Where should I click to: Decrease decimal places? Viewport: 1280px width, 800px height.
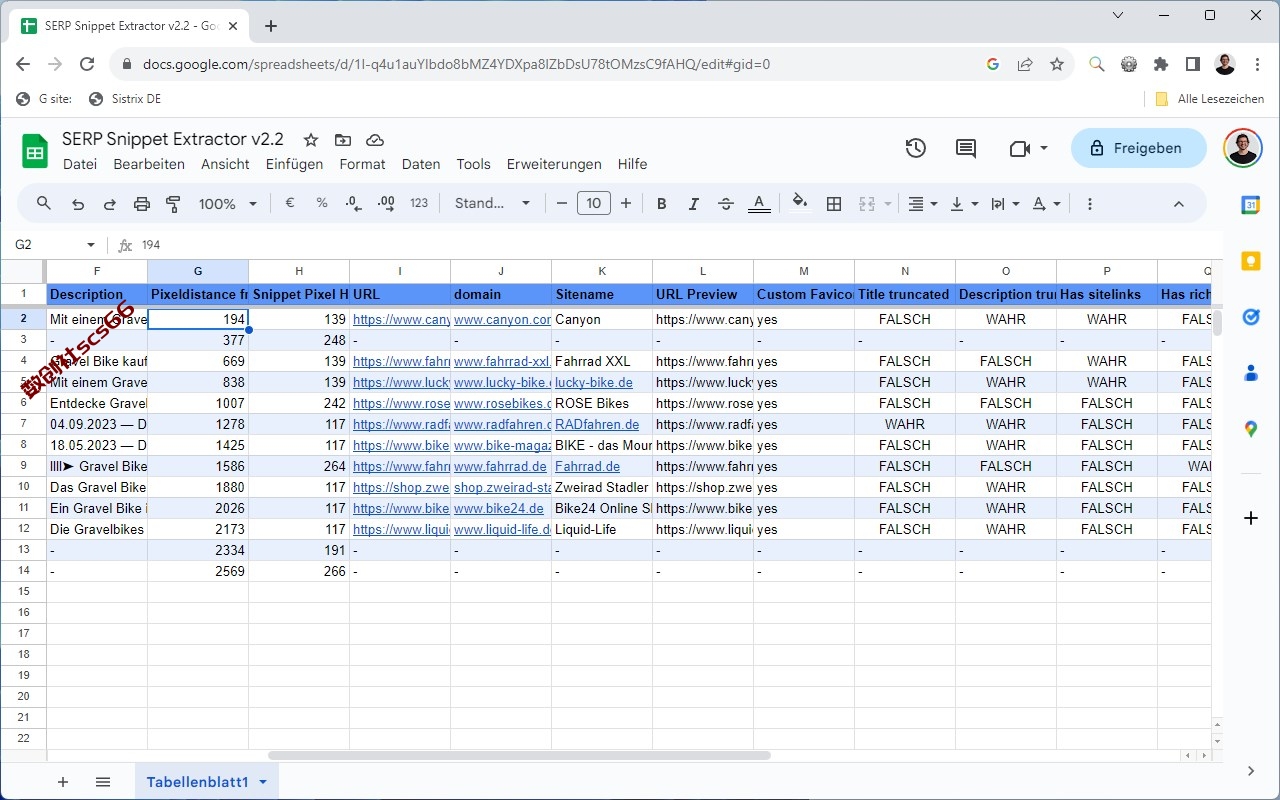(354, 203)
